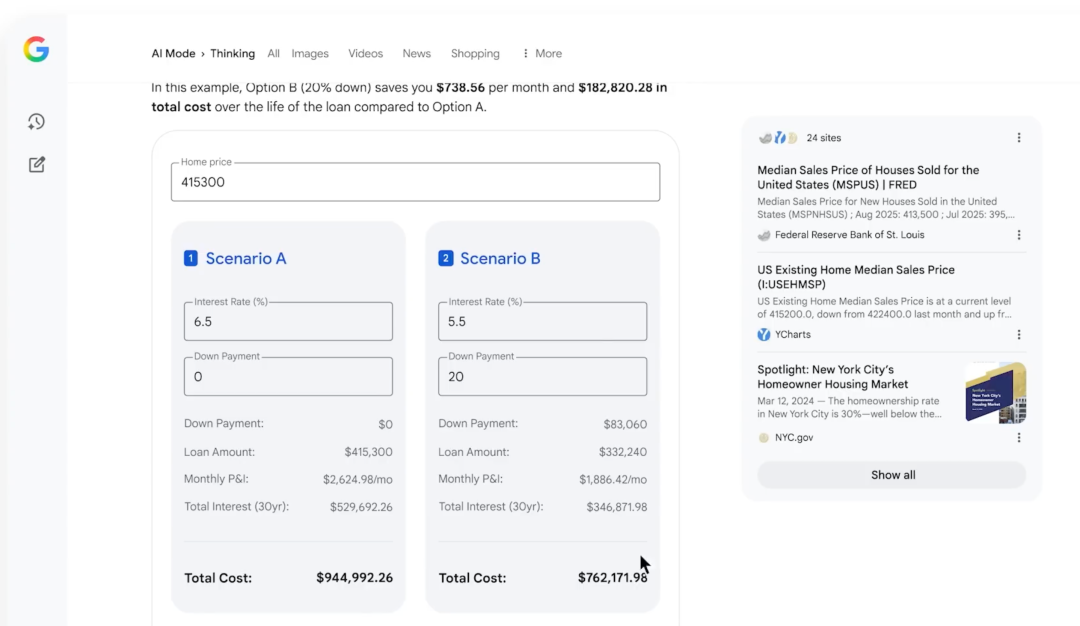Click the Show all sources button
Screen dimensions: 1080x626
tap(892, 475)
